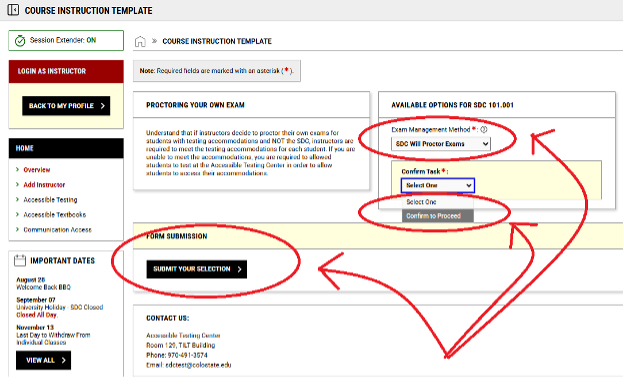This screenshot has width=624, height=388.
Task: Open the Communication Access link
Action: (x=57, y=230)
